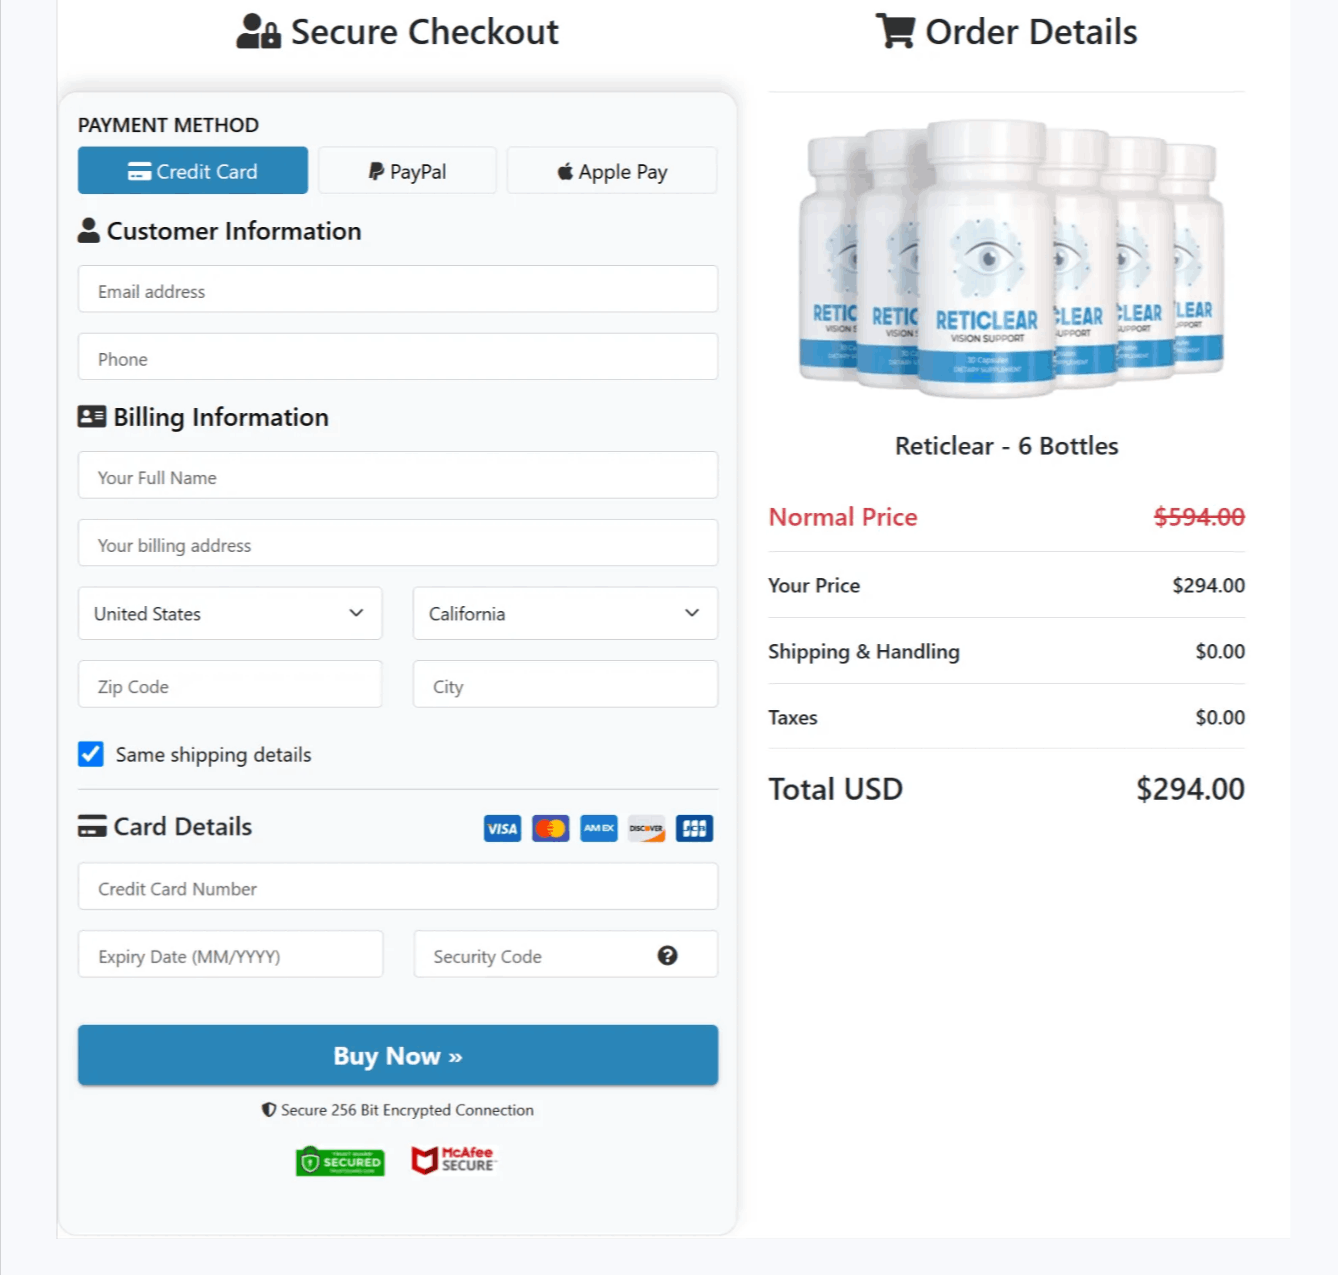Image resolution: width=1338 pixels, height=1275 pixels.
Task: Switch payment to Apple Pay
Action: coord(611,170)
